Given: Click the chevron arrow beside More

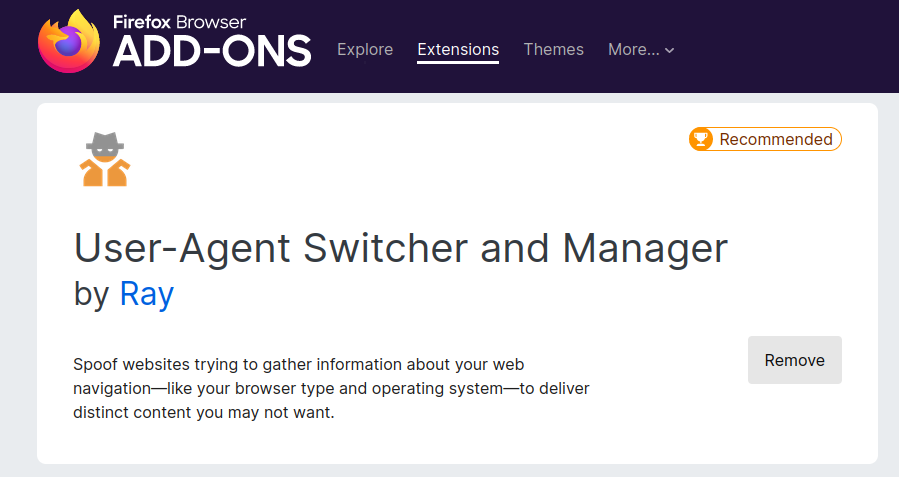Looking at the screenshot, I should coord(669,50).
